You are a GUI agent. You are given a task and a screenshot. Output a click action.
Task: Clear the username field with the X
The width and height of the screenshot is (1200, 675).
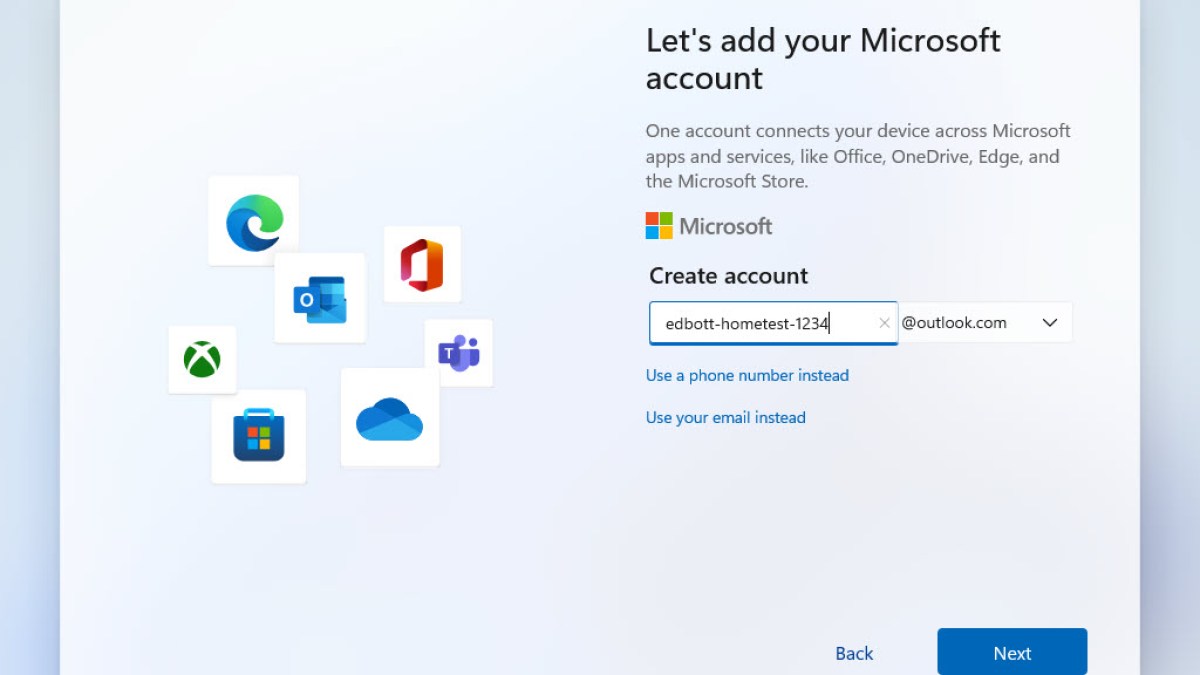pos(884,323)
